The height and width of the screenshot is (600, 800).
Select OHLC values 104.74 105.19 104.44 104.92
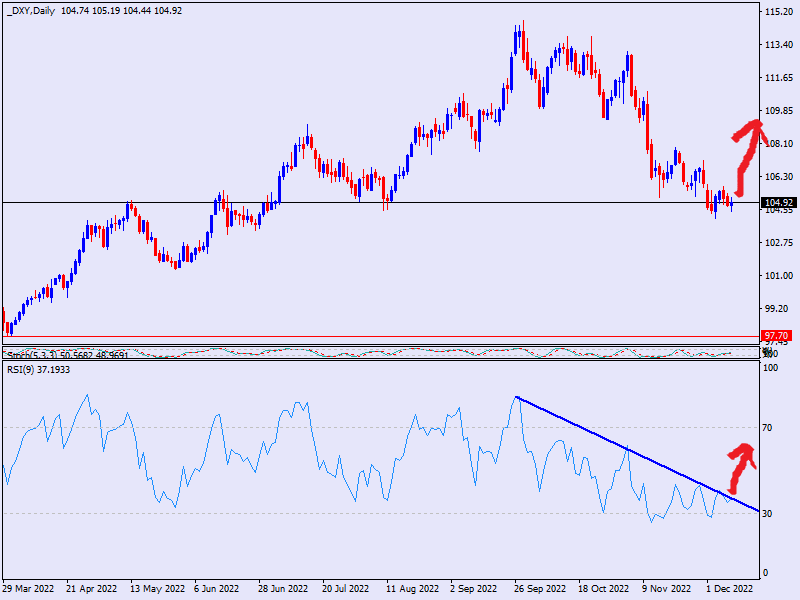[121, 11]
